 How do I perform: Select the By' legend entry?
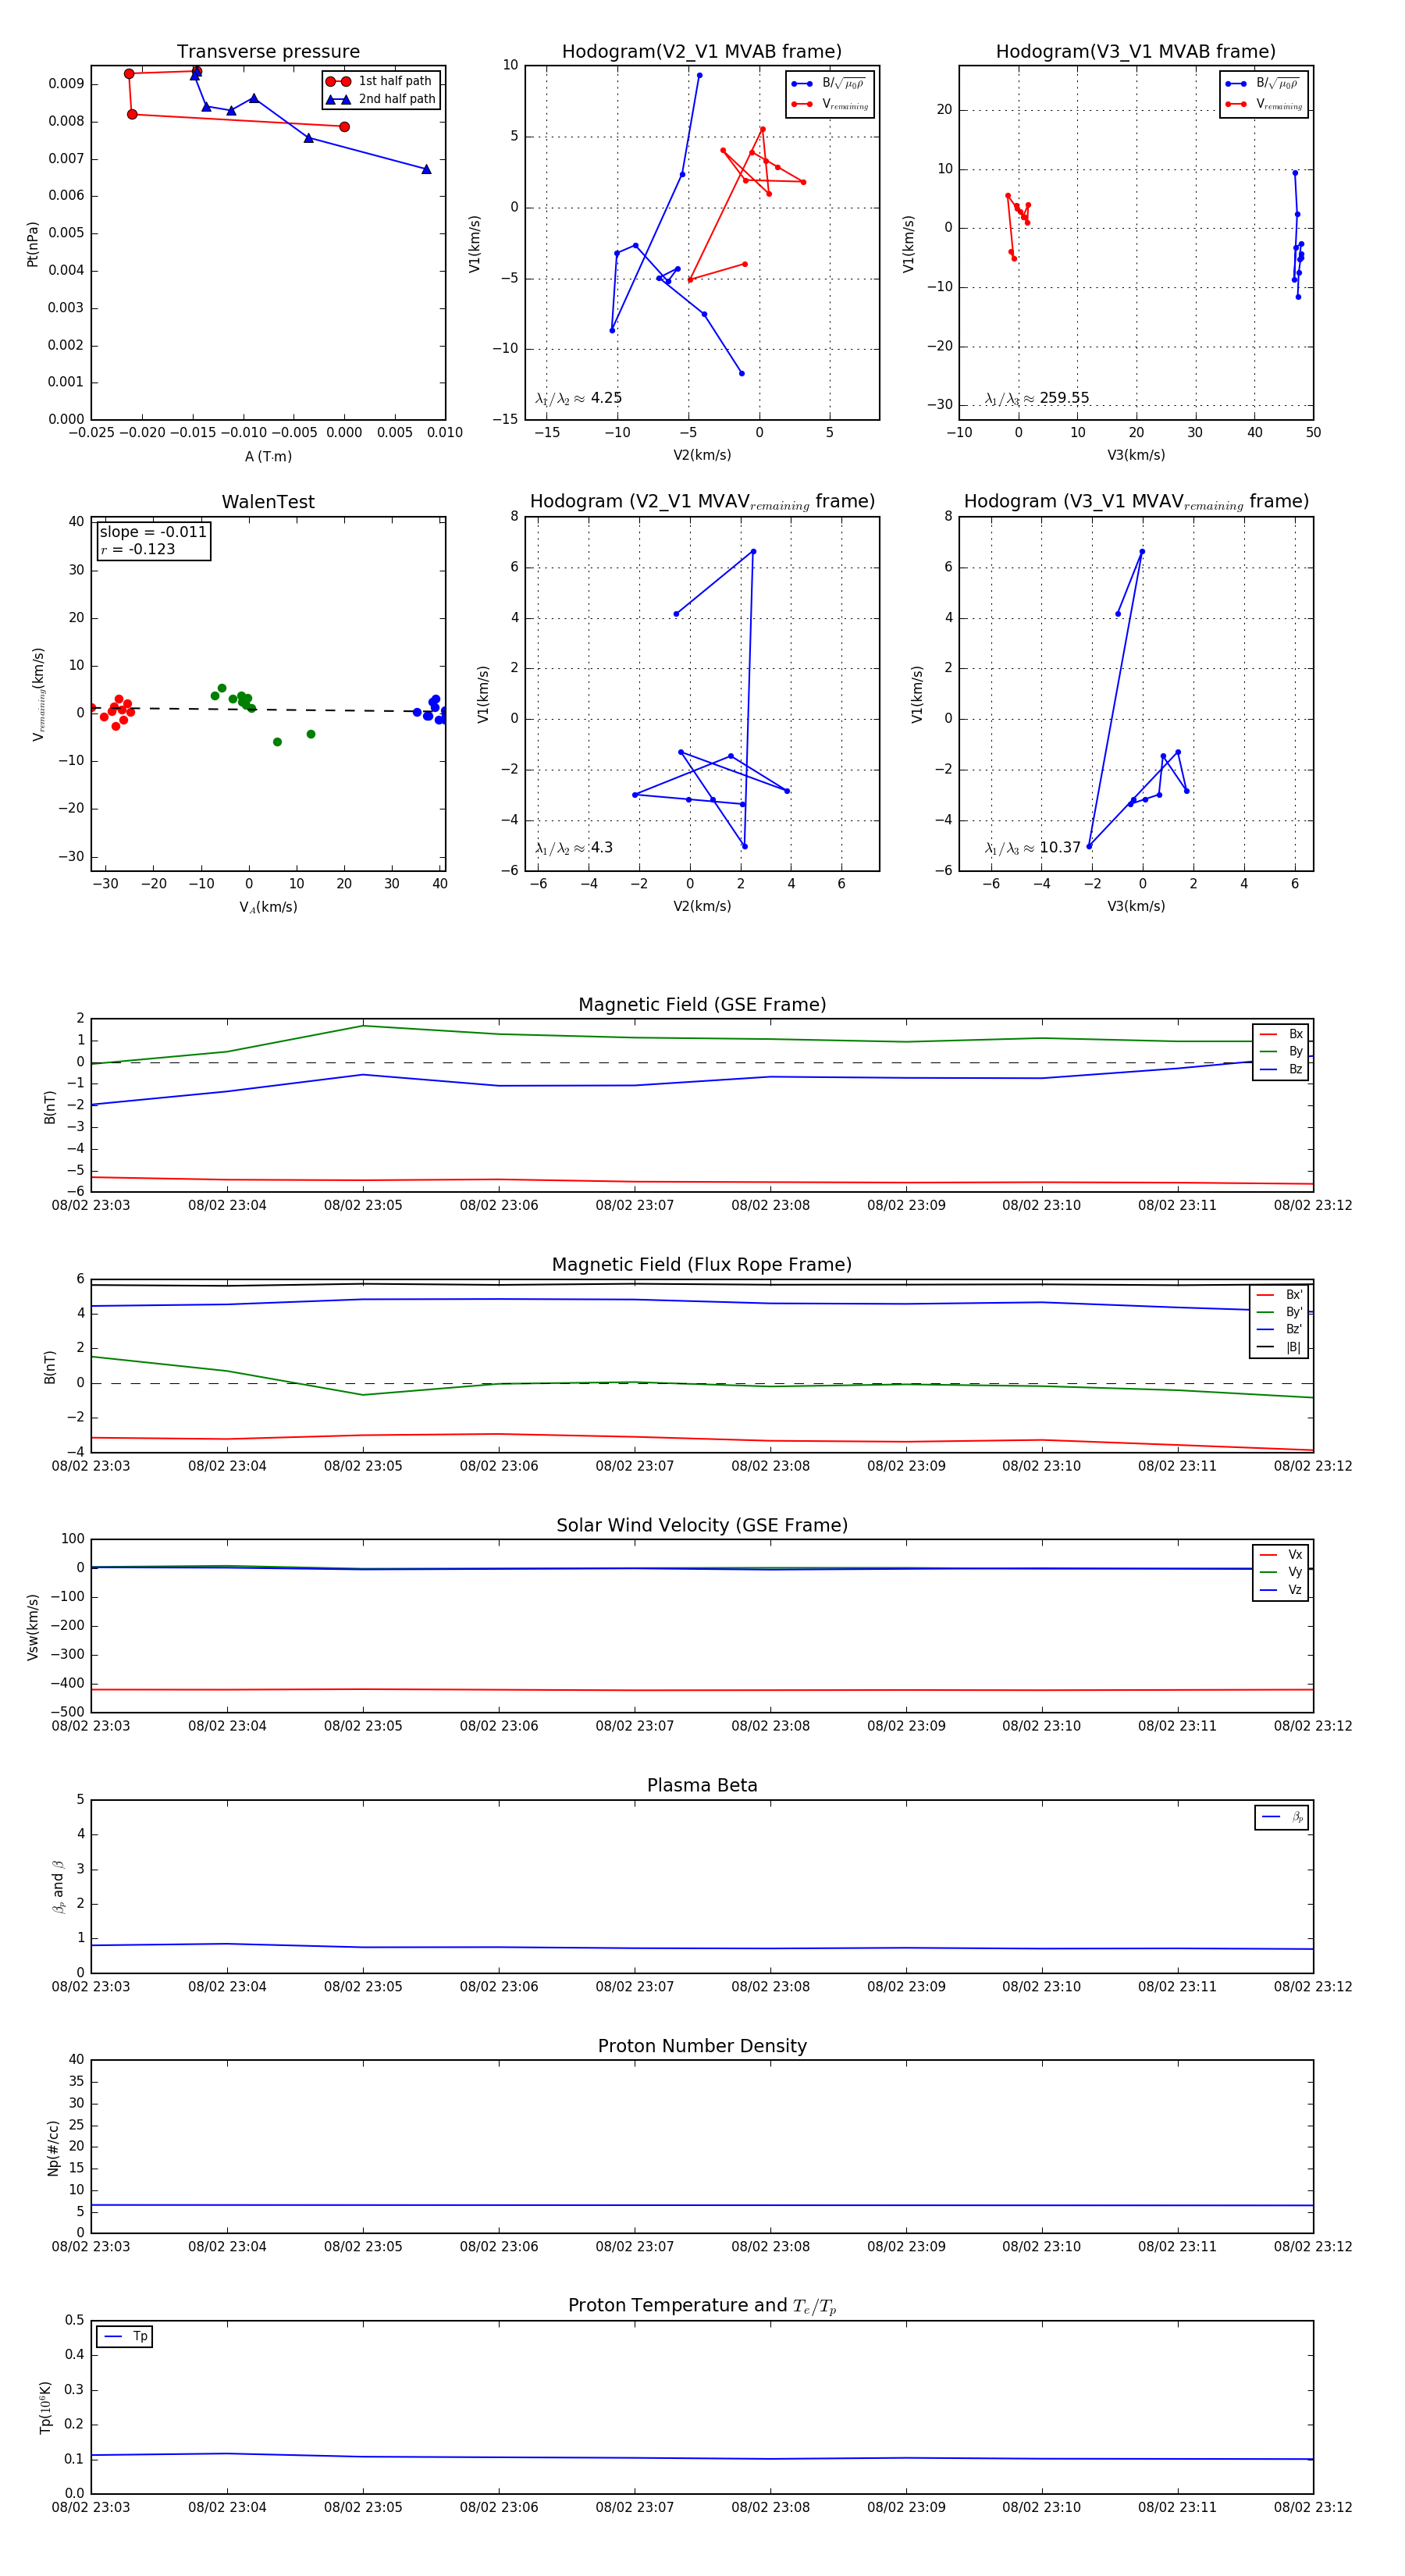1279,1312
